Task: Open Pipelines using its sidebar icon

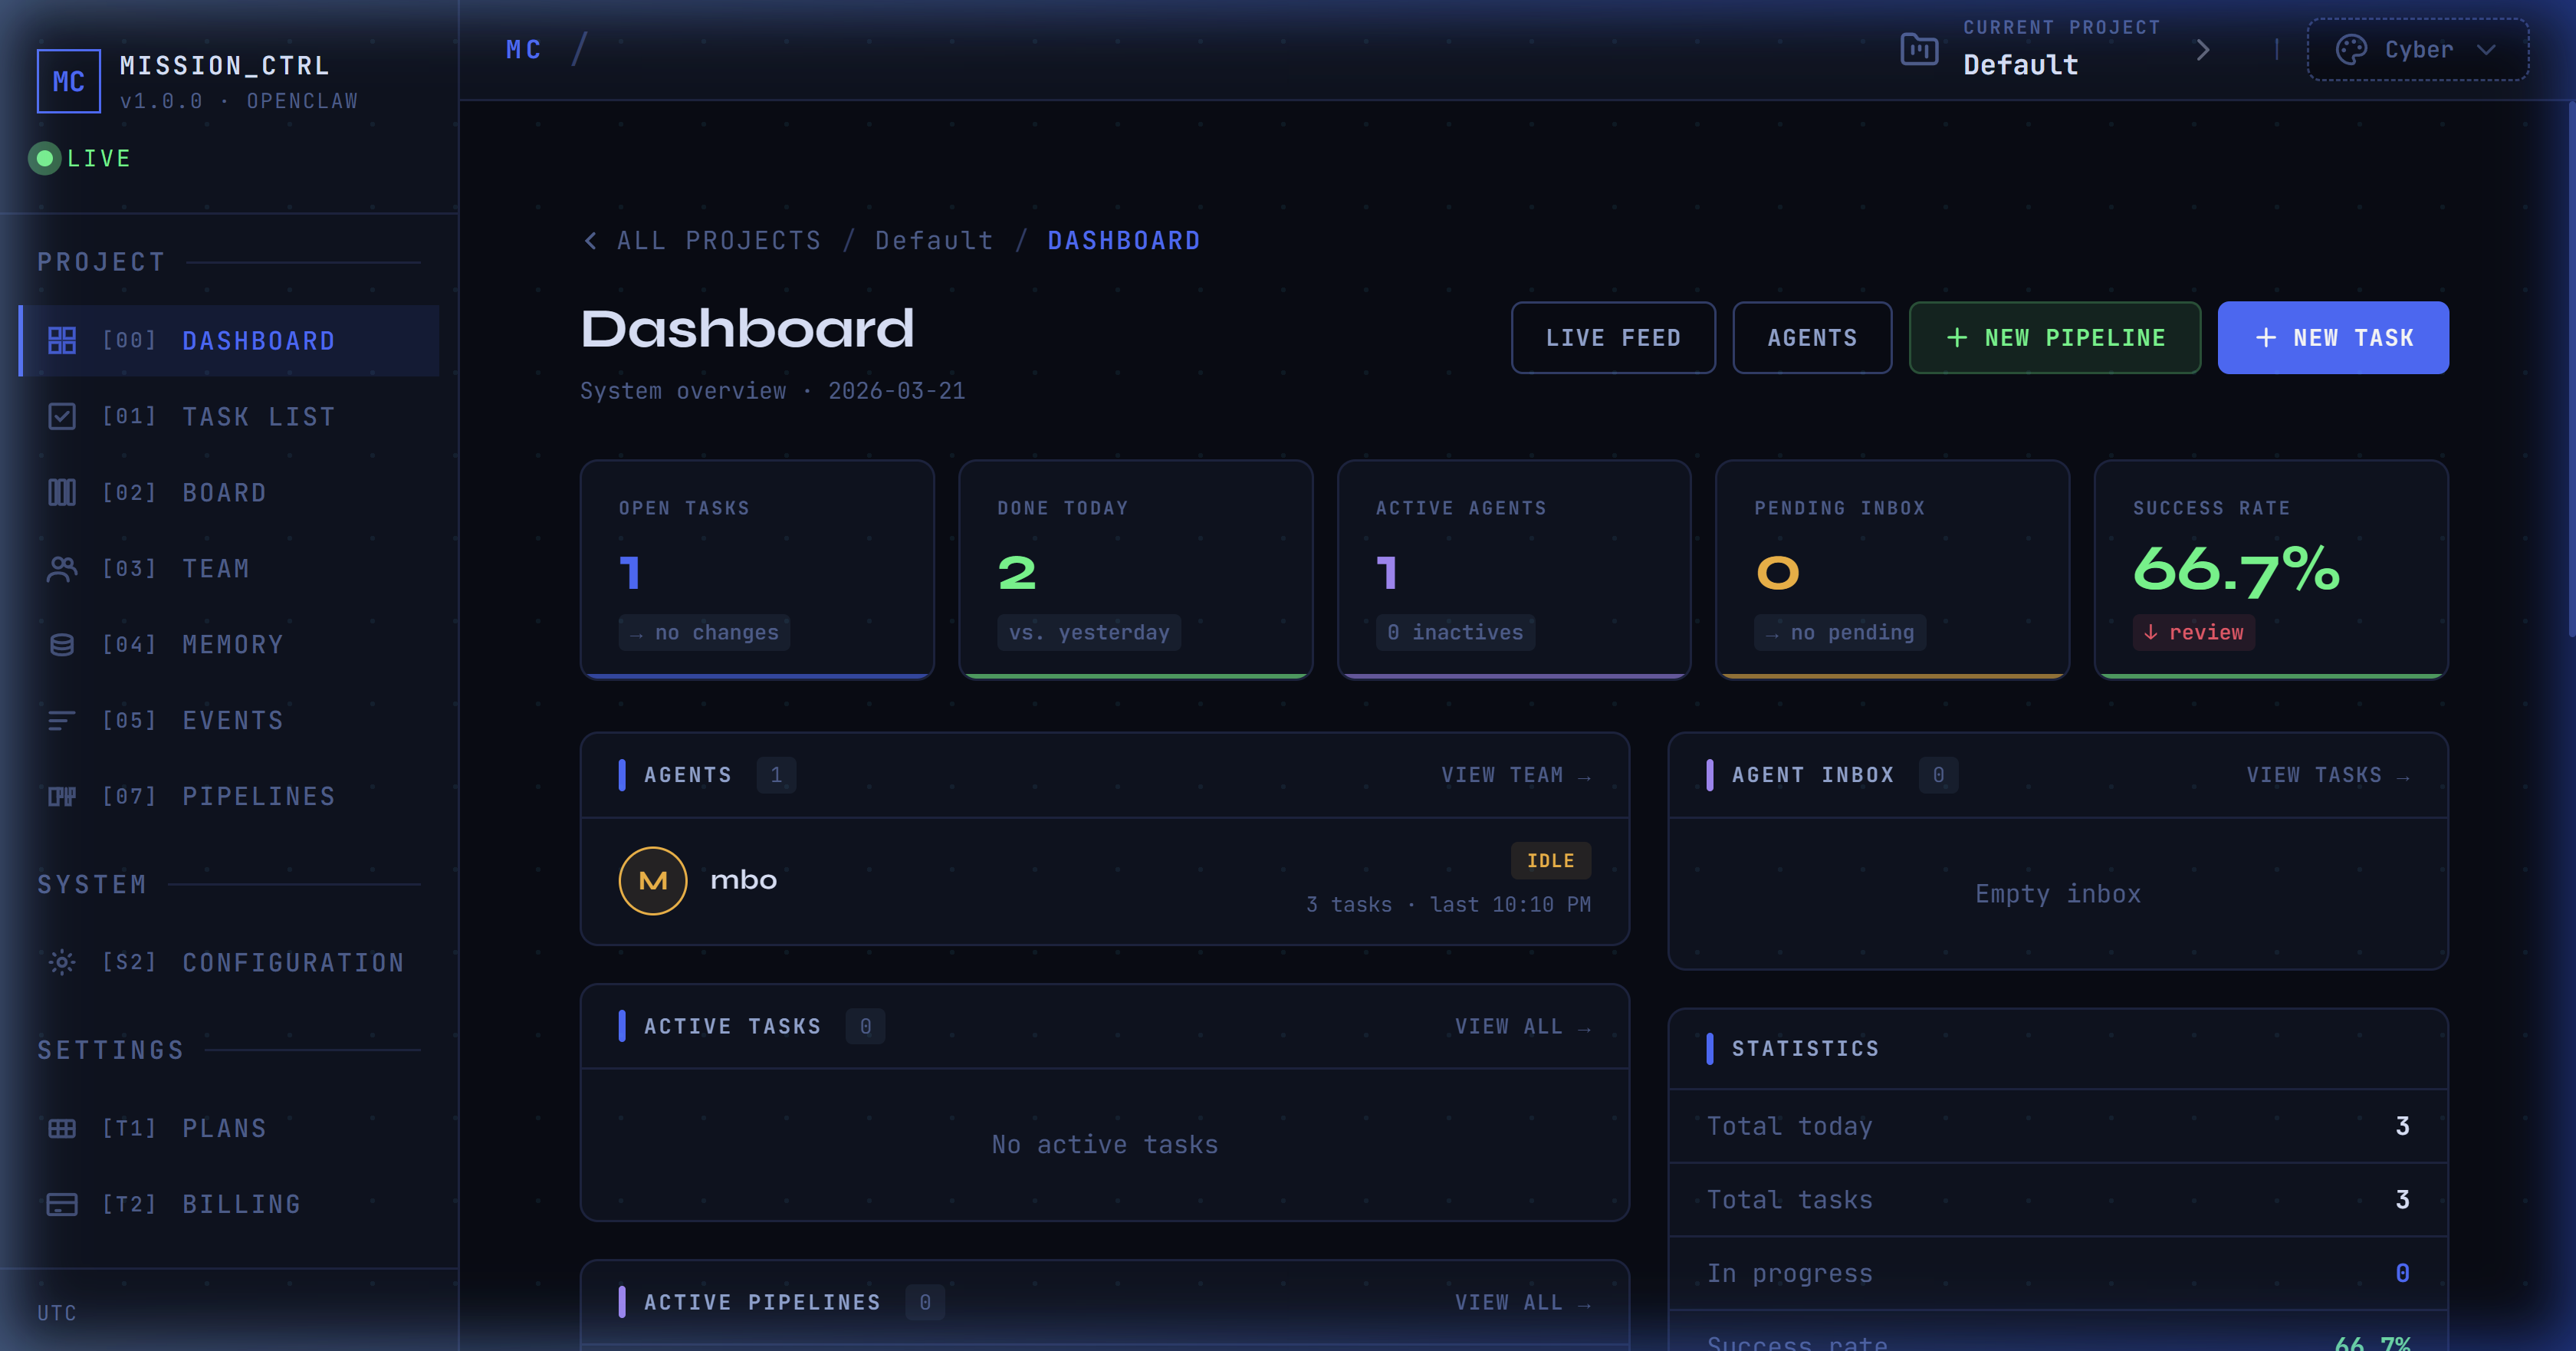Action: [62, 796]
